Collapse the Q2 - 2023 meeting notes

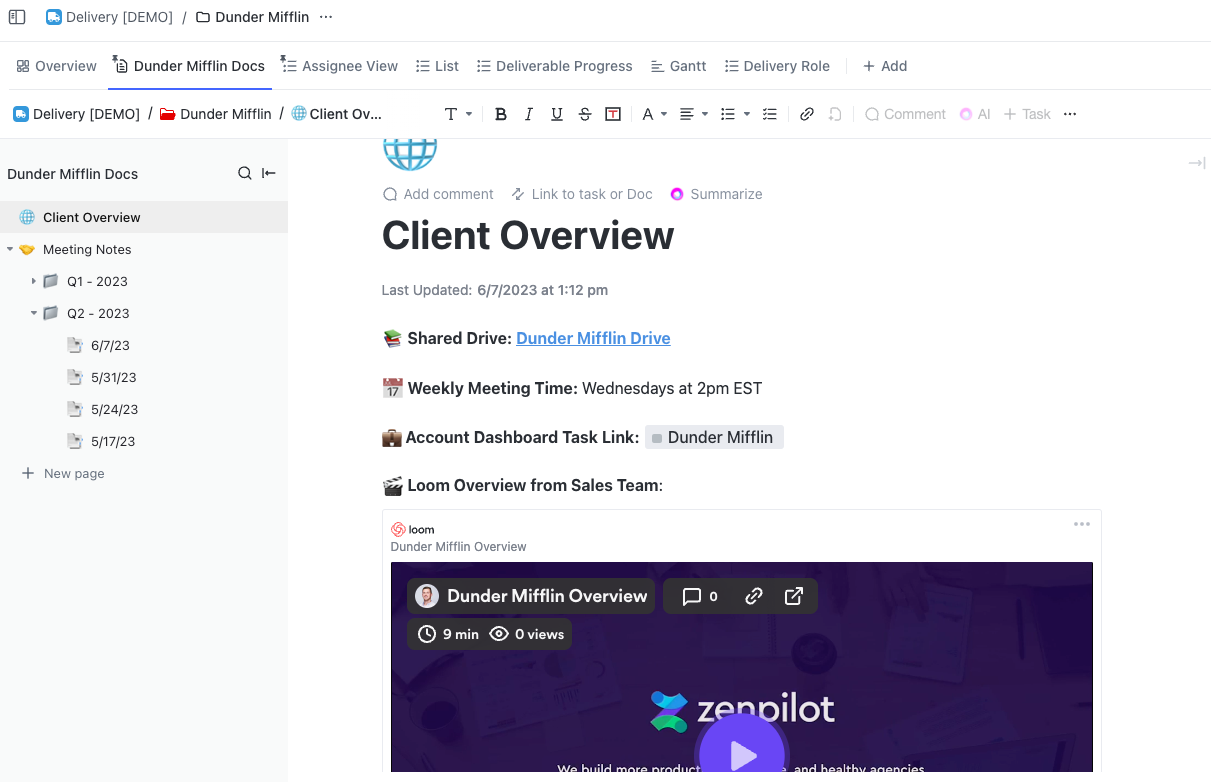tap(34, 313)
